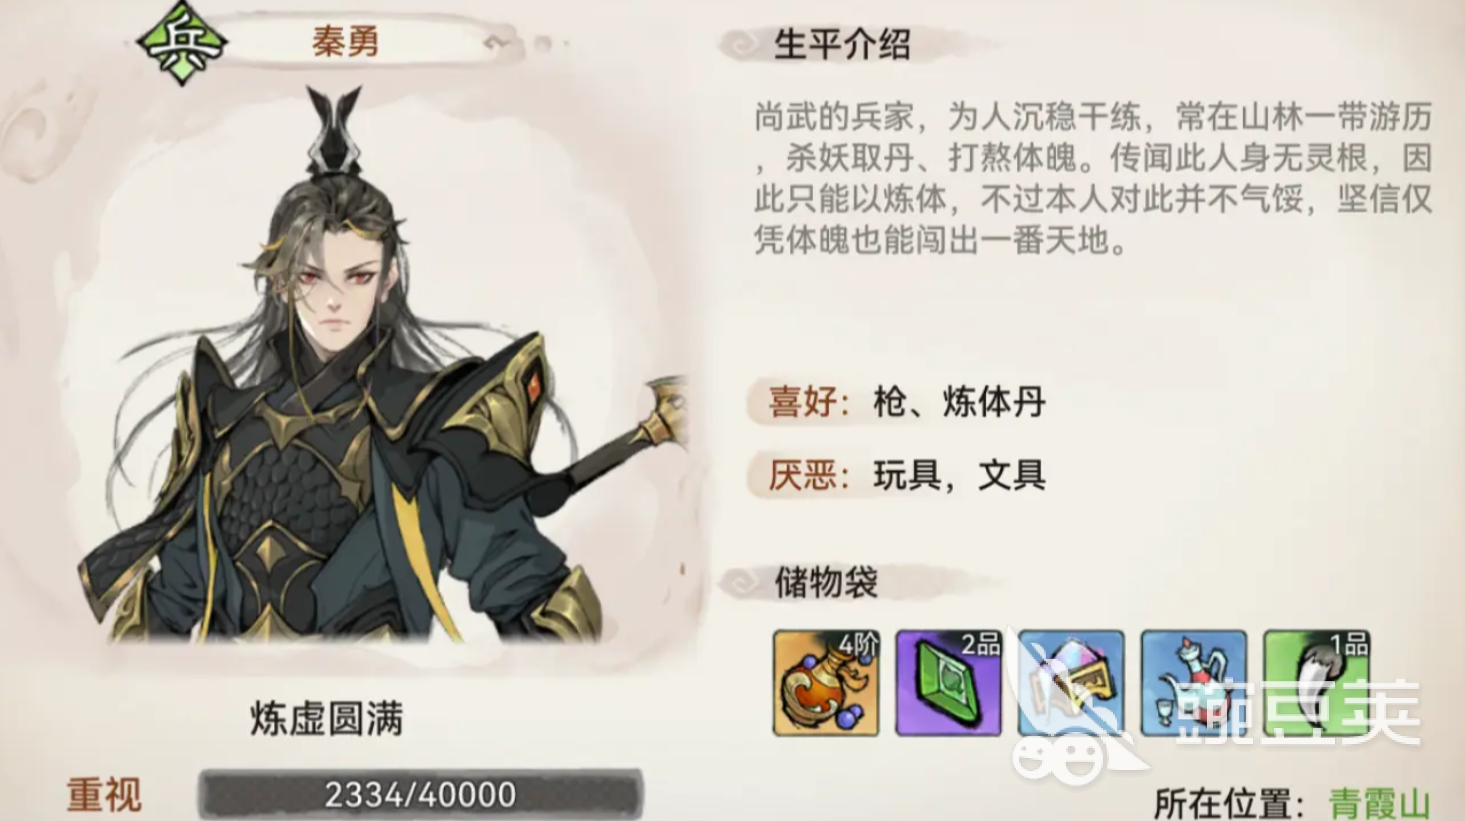The image size is (1465, 821).
Task: Open the 1品 brush item
Action: point(1316,683)
